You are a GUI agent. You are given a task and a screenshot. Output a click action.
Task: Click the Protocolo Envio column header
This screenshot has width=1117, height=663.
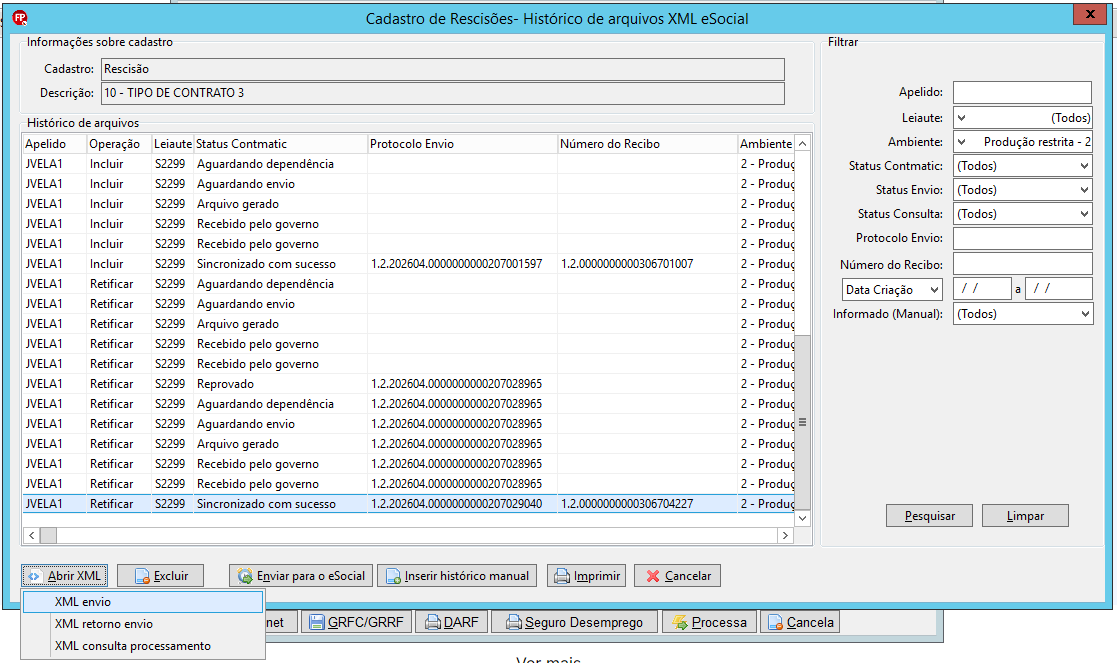pos(462,144)
